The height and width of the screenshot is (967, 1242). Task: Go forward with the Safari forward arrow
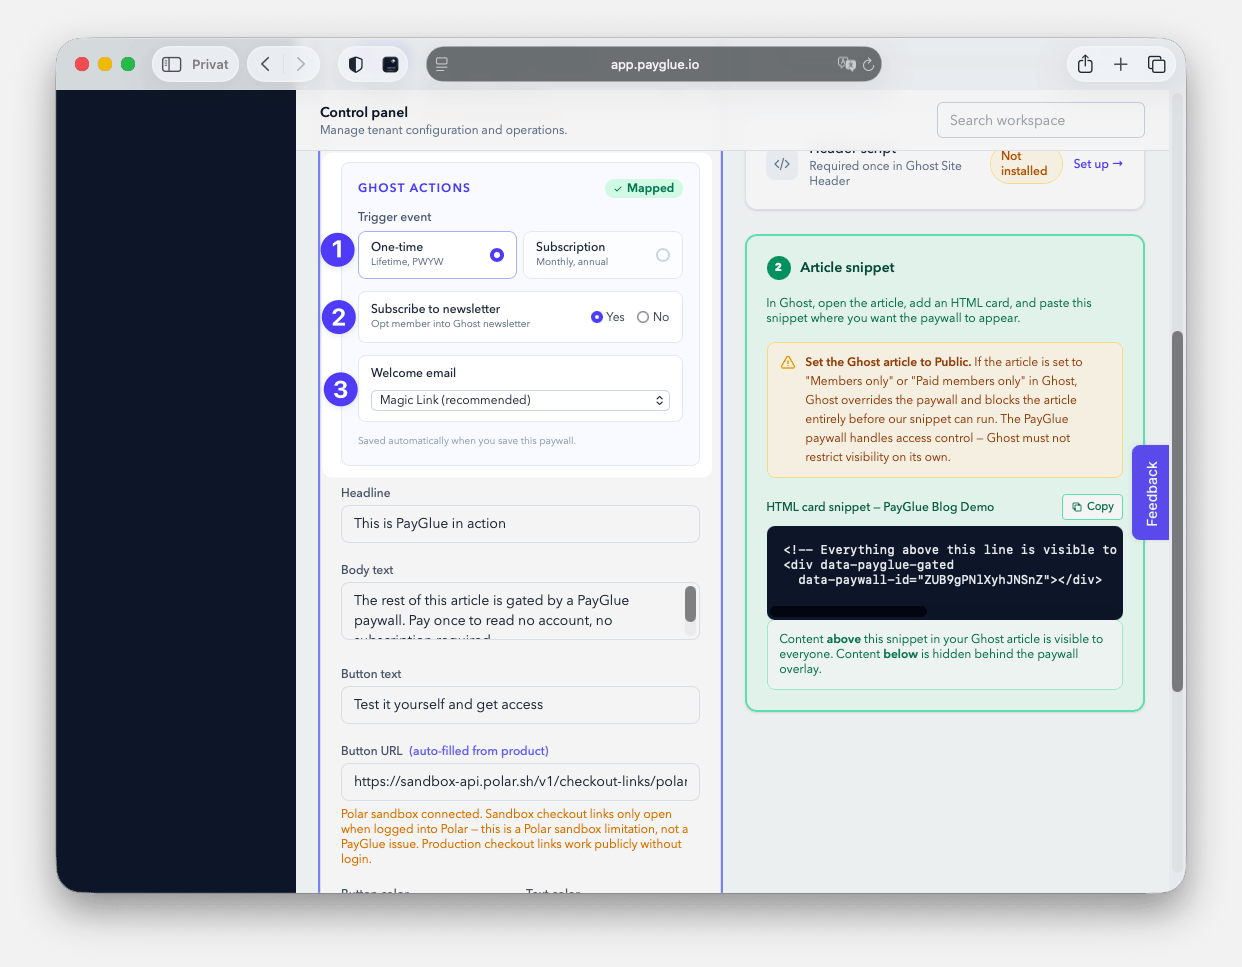tap(300, 64)
